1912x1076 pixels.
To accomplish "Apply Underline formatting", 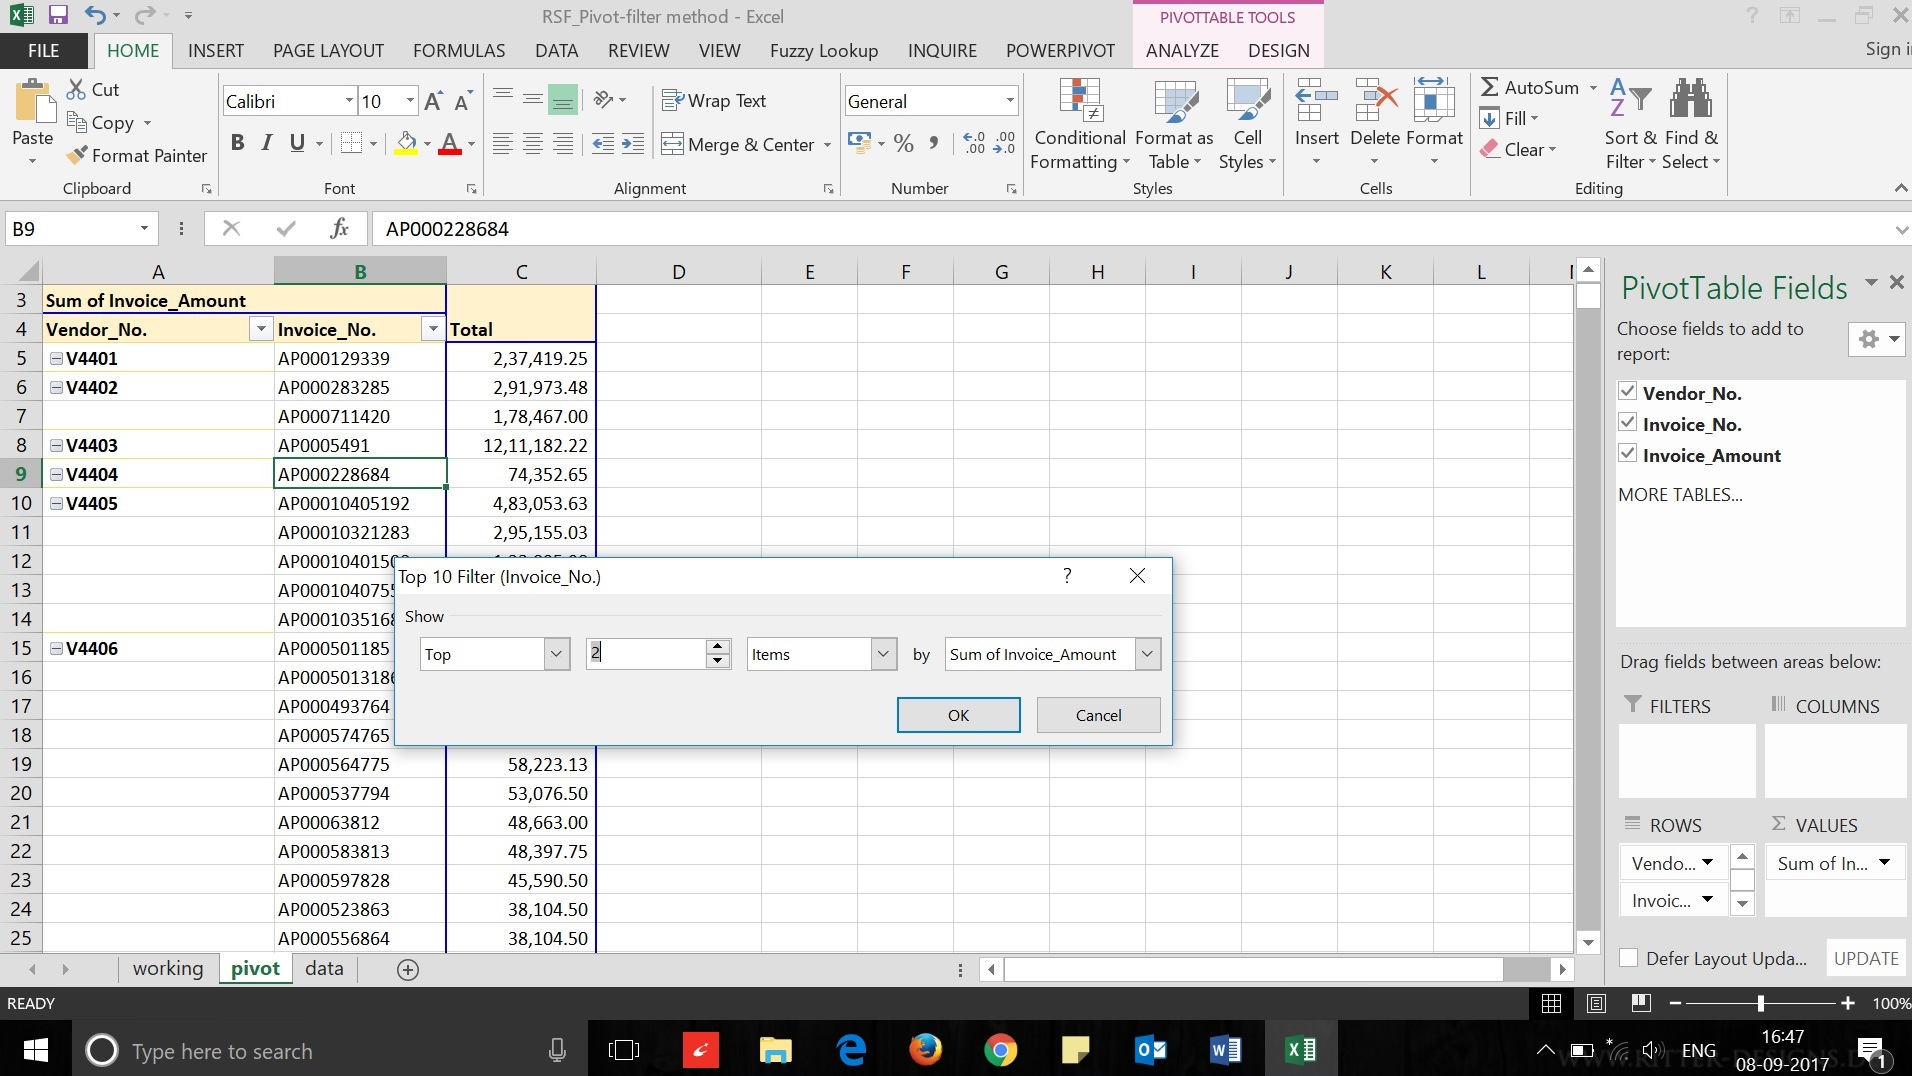I will 297,143.
